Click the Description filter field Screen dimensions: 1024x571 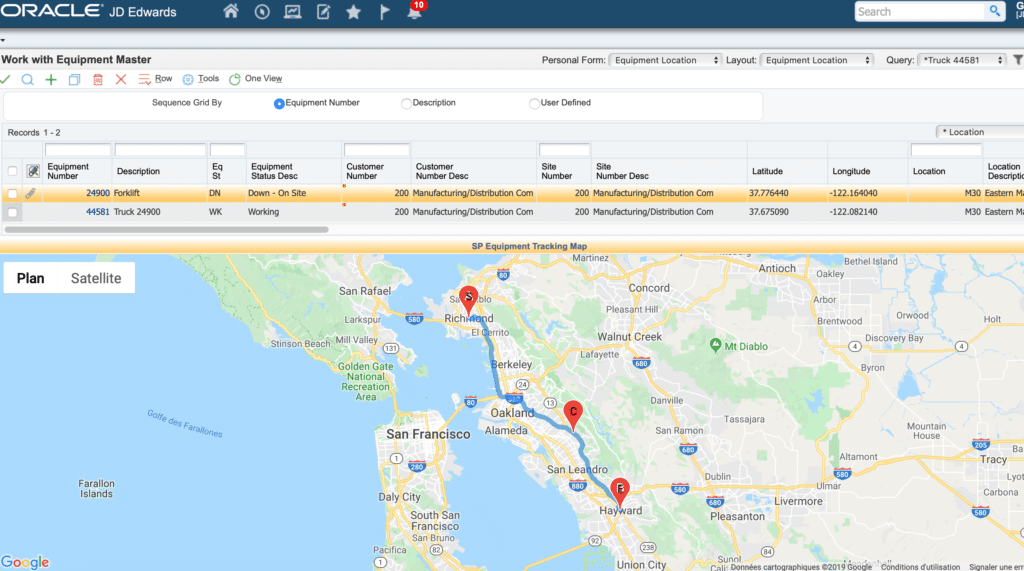pyautogui.click(x=160, y=150)
